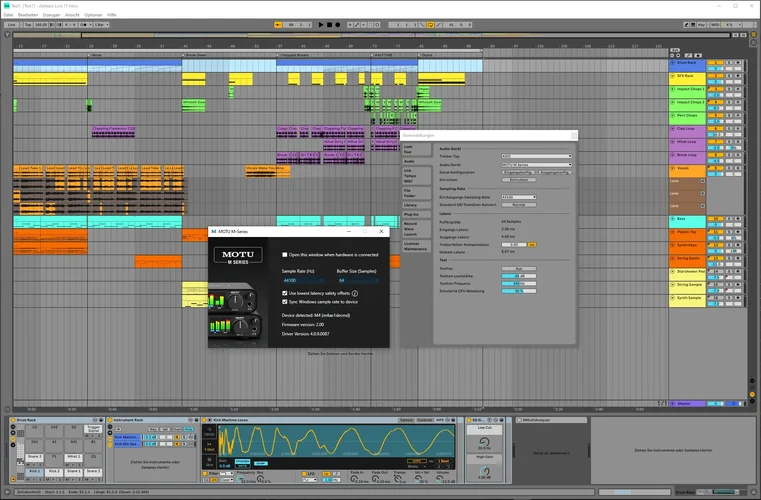The height and width of the screenshot is (500, 761).
Task: Open the Bearbeiten menu
Action: [x=28, y=15]
